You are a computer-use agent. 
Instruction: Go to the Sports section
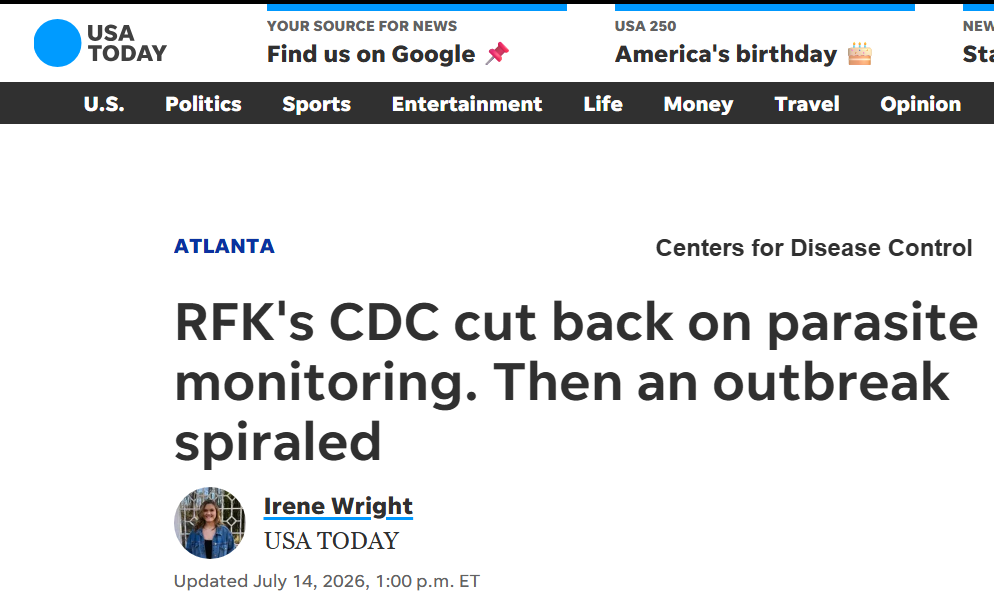[x=316, y=104]
